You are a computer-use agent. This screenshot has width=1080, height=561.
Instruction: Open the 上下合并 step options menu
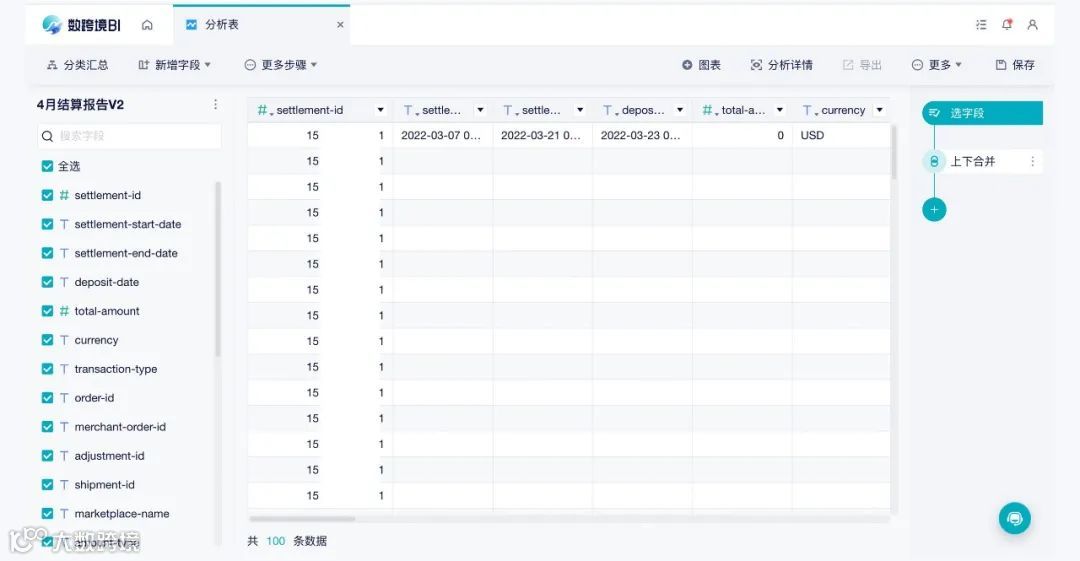1032,161
